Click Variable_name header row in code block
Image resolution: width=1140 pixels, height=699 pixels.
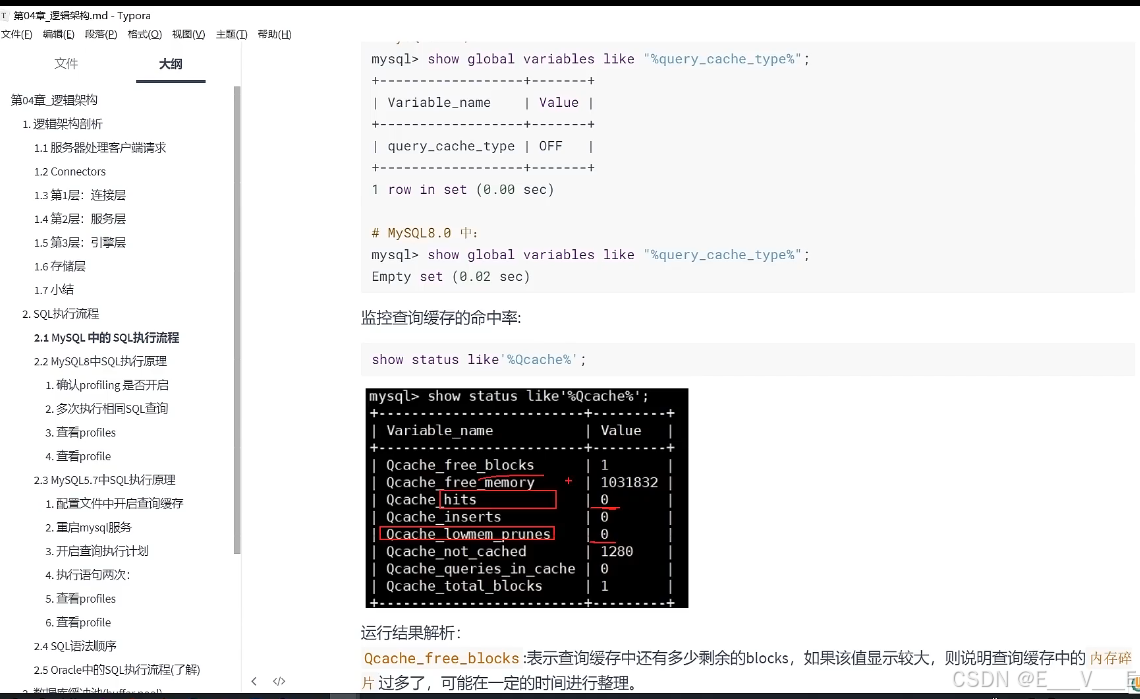(483, 103)
